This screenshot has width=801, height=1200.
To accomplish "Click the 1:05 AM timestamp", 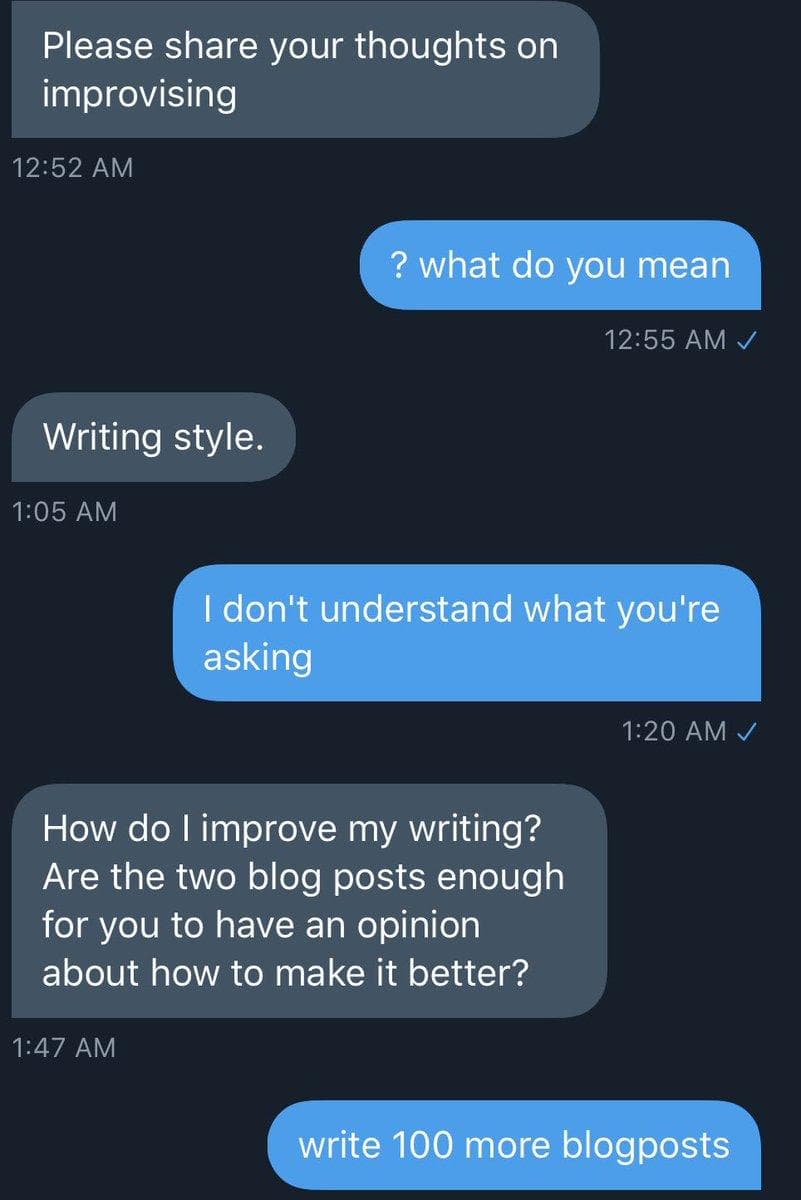I will [64, 511].
